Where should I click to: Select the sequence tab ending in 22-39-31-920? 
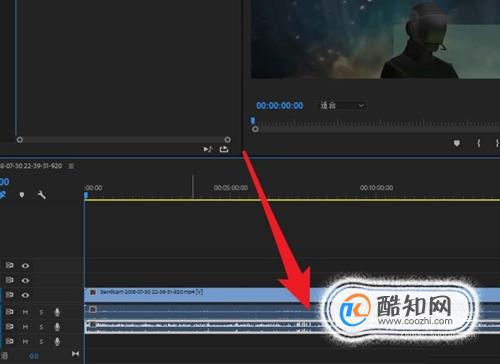point(31,166)
